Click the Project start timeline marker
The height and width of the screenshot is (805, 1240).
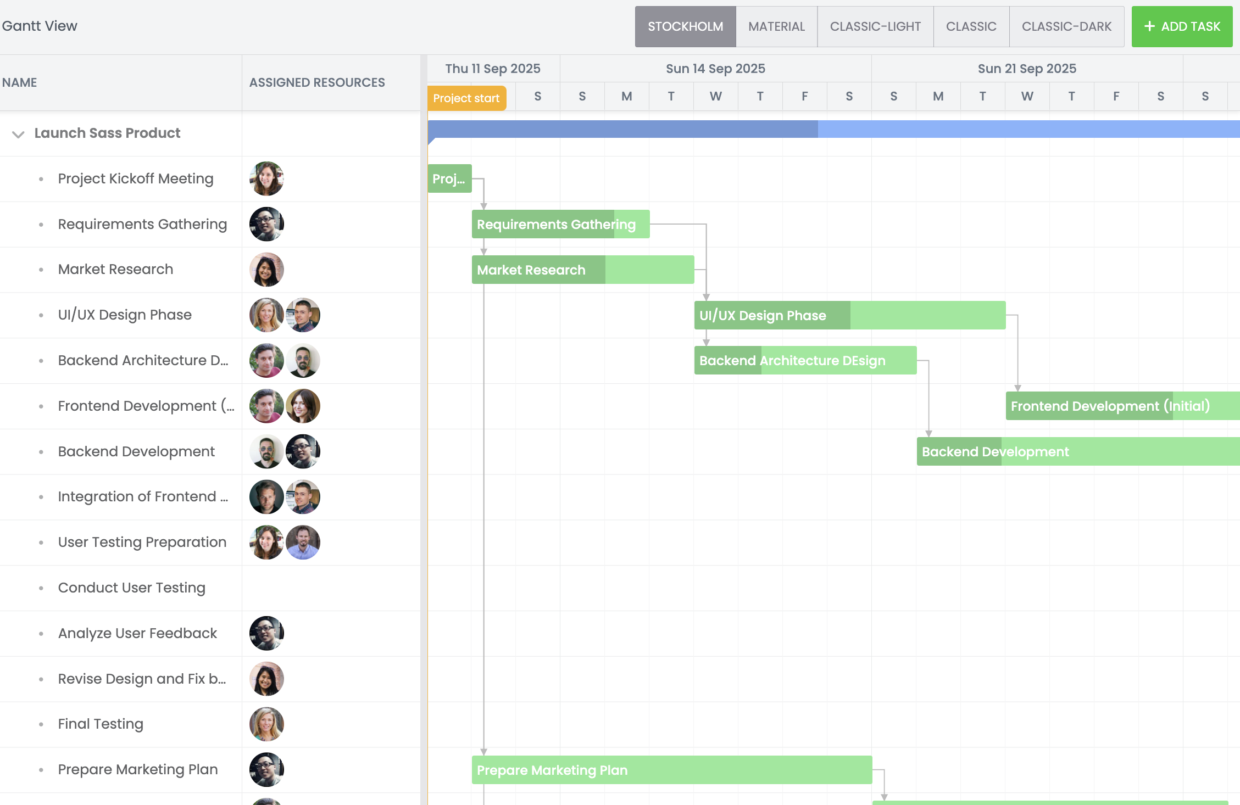coord(466,98)
